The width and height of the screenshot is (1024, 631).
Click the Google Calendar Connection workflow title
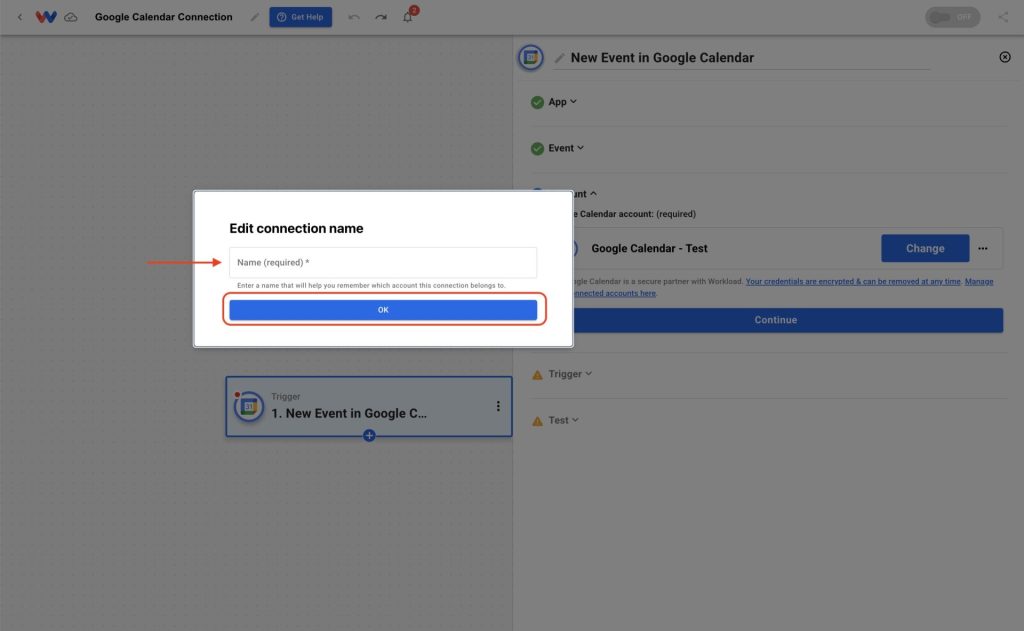(163, 17)
